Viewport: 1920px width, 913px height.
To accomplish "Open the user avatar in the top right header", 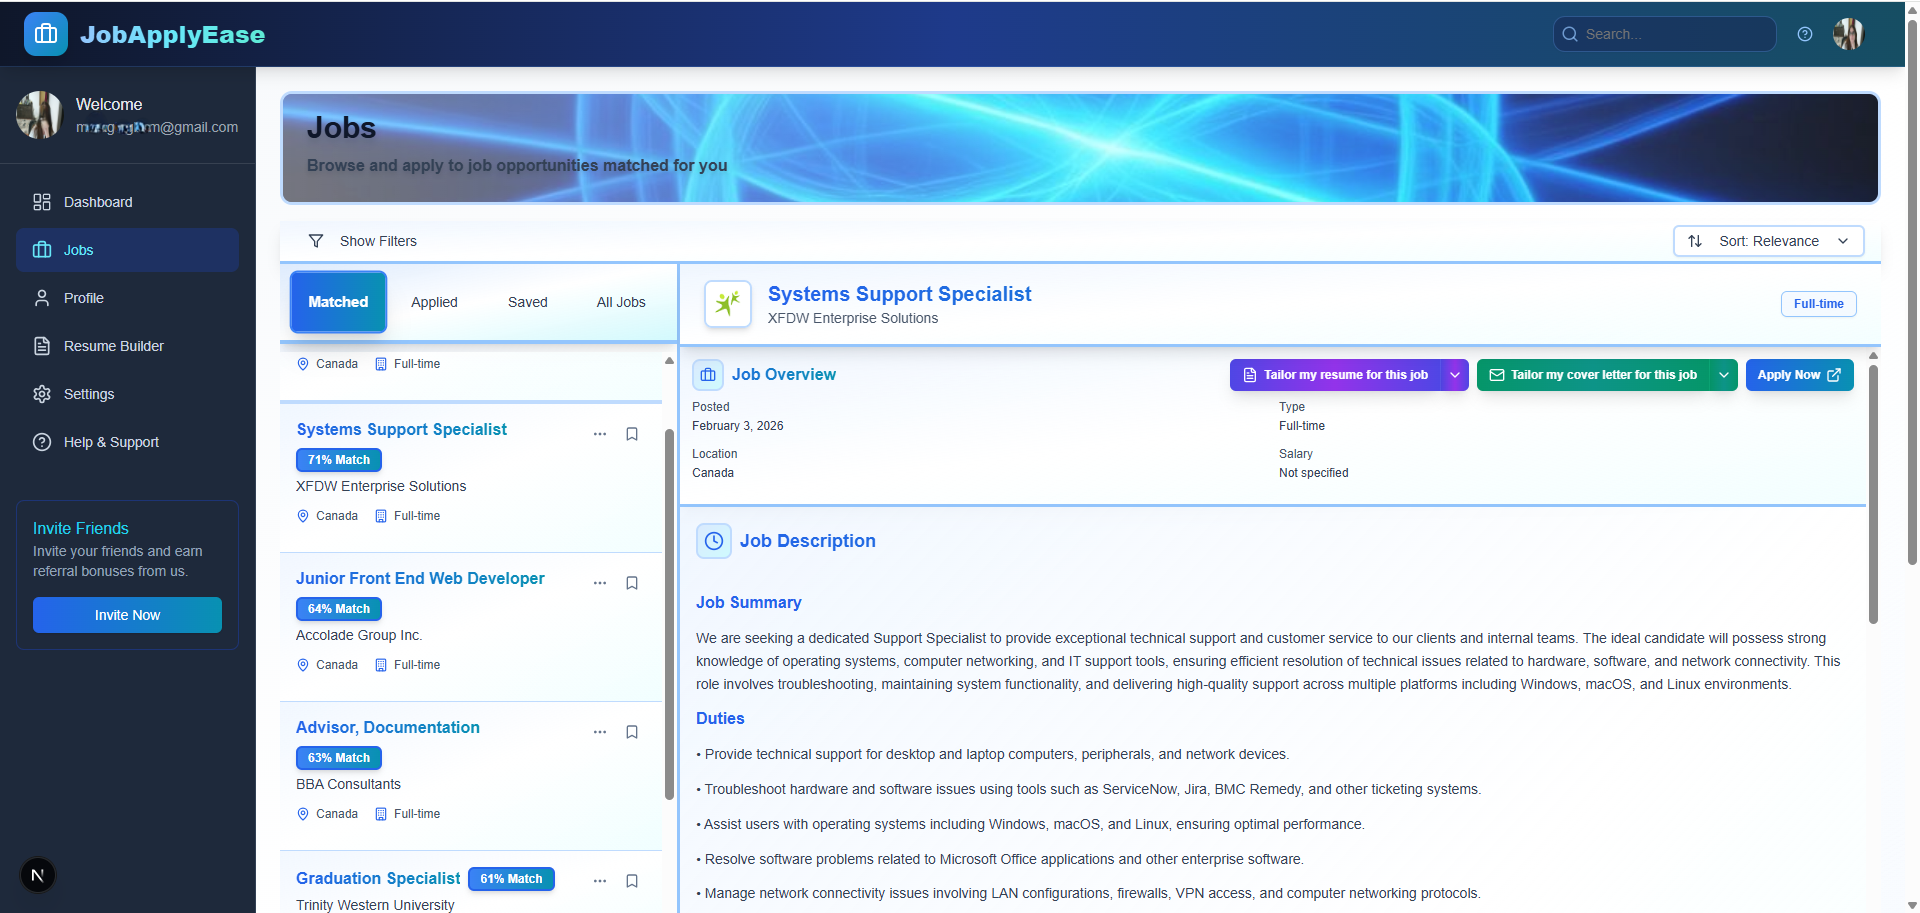I will (x=1847, y=34).
